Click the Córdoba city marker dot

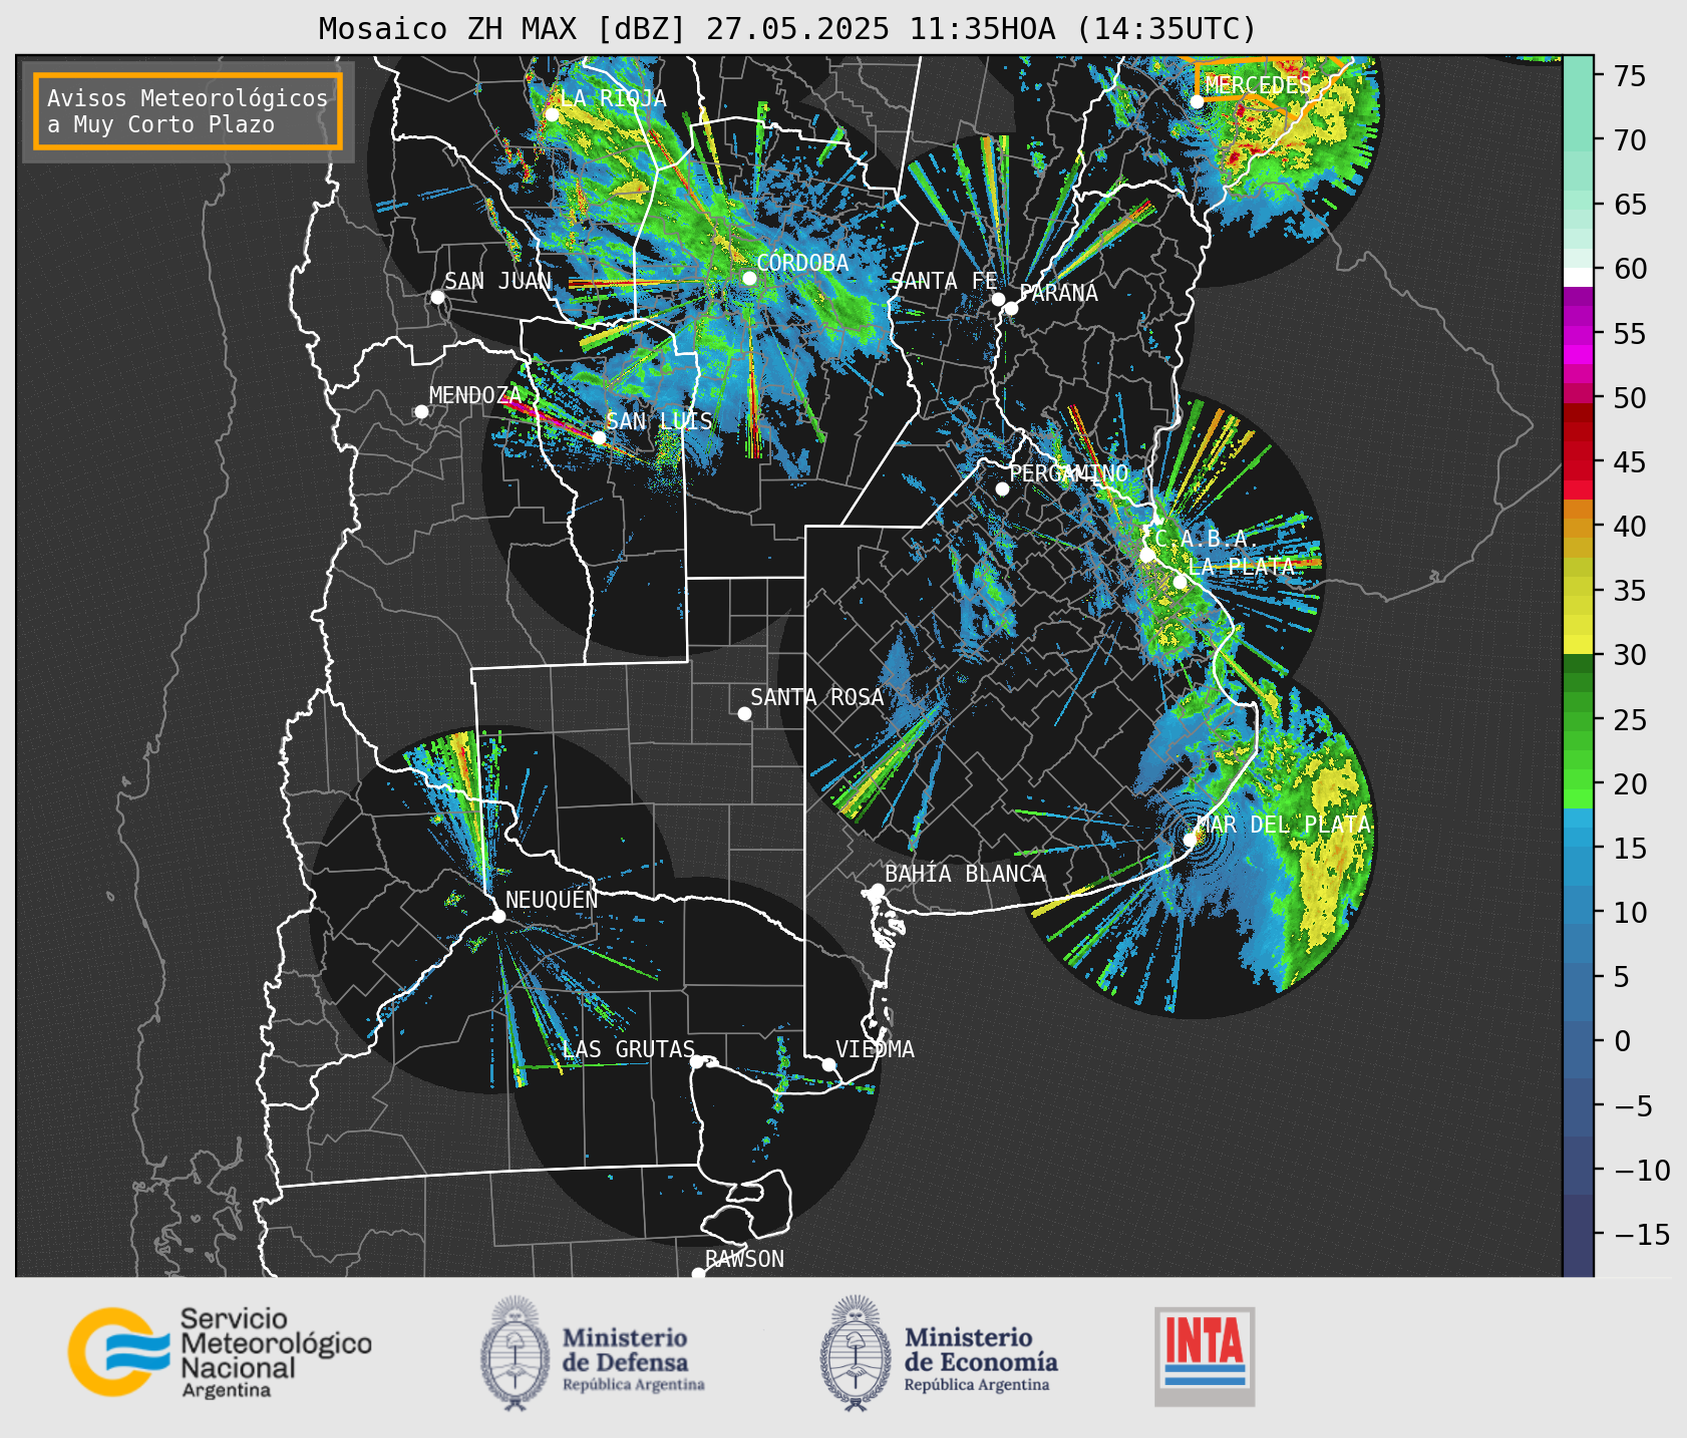[749, 278]
